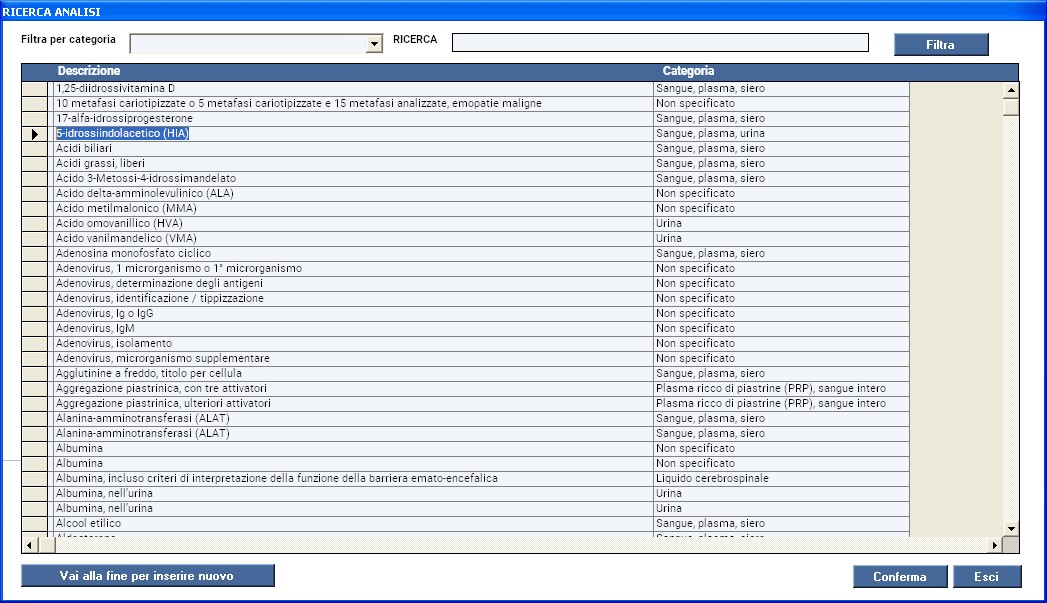
Task: Click the vertical scrollbar up arrow
Action: tap(1011, 89)
